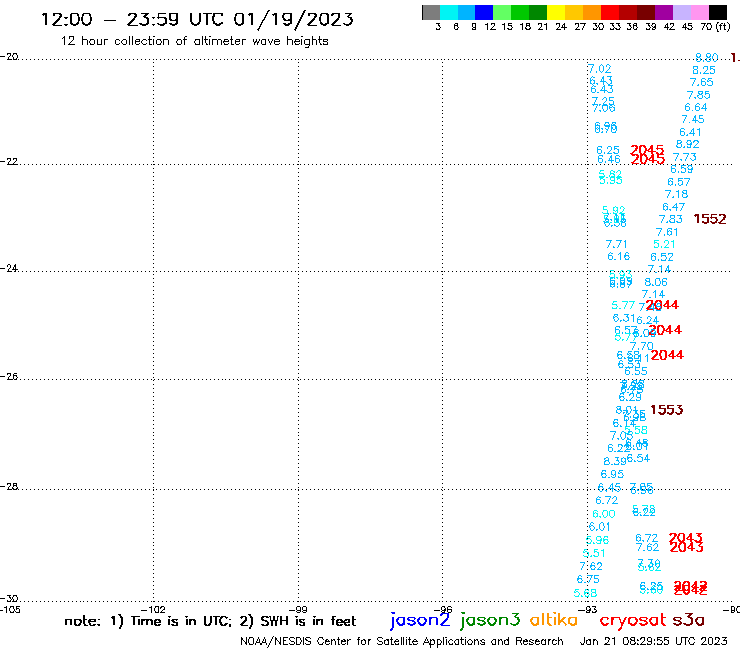Click the wave height value 8.39
Viewport: 740px width, 650px height.
point(615,462)
